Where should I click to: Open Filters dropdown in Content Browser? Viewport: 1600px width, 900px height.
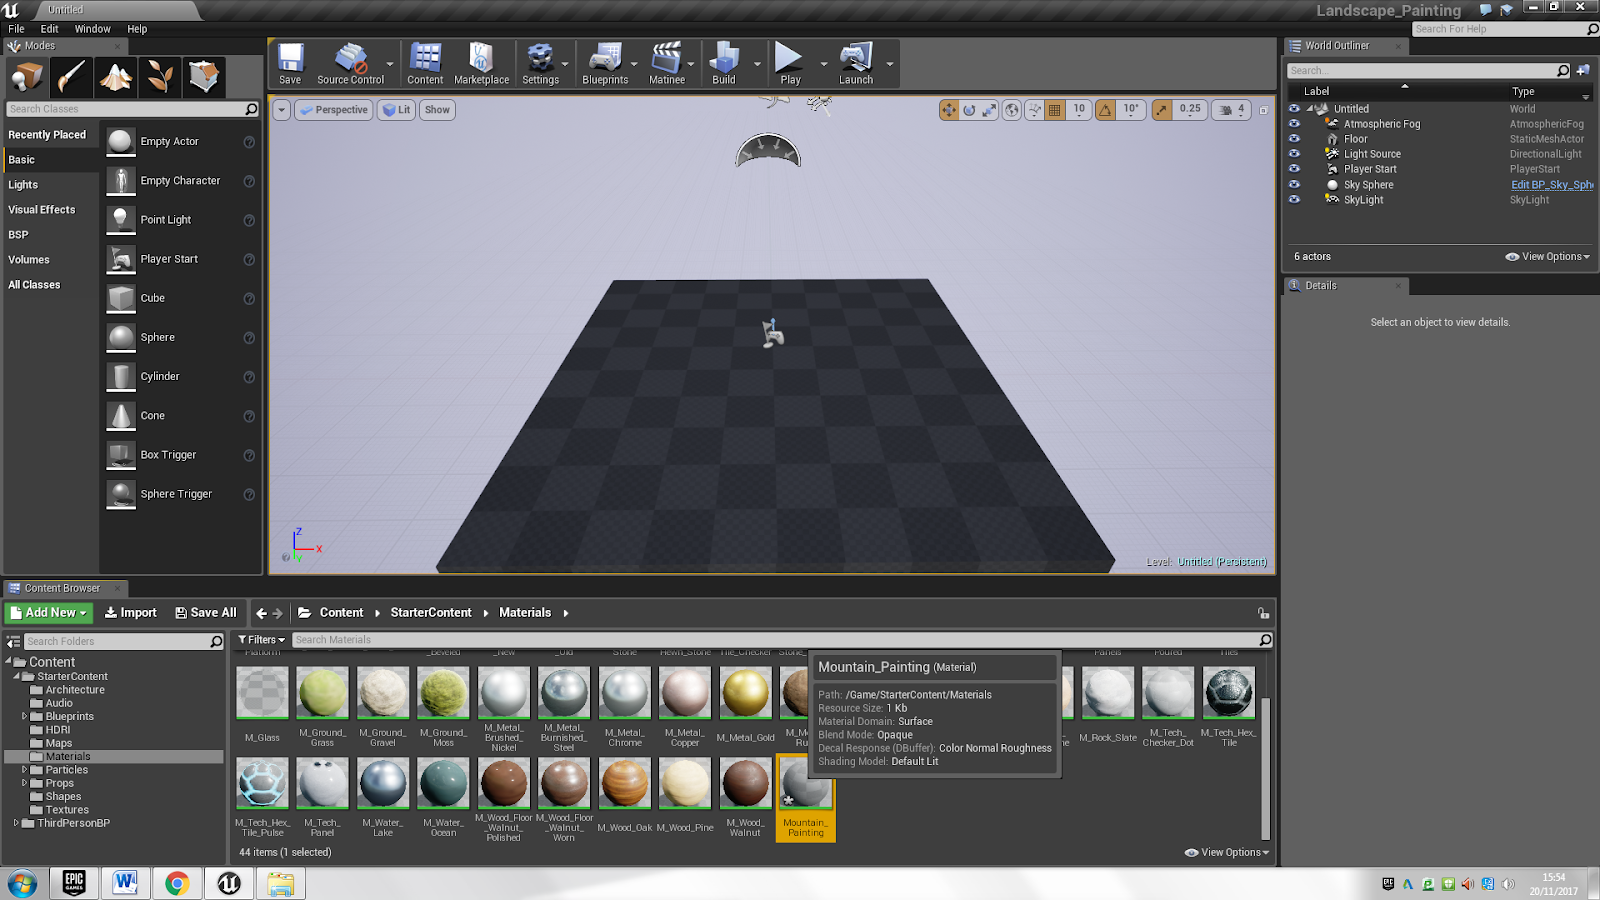pyautogui.click(x=261, y=640)
